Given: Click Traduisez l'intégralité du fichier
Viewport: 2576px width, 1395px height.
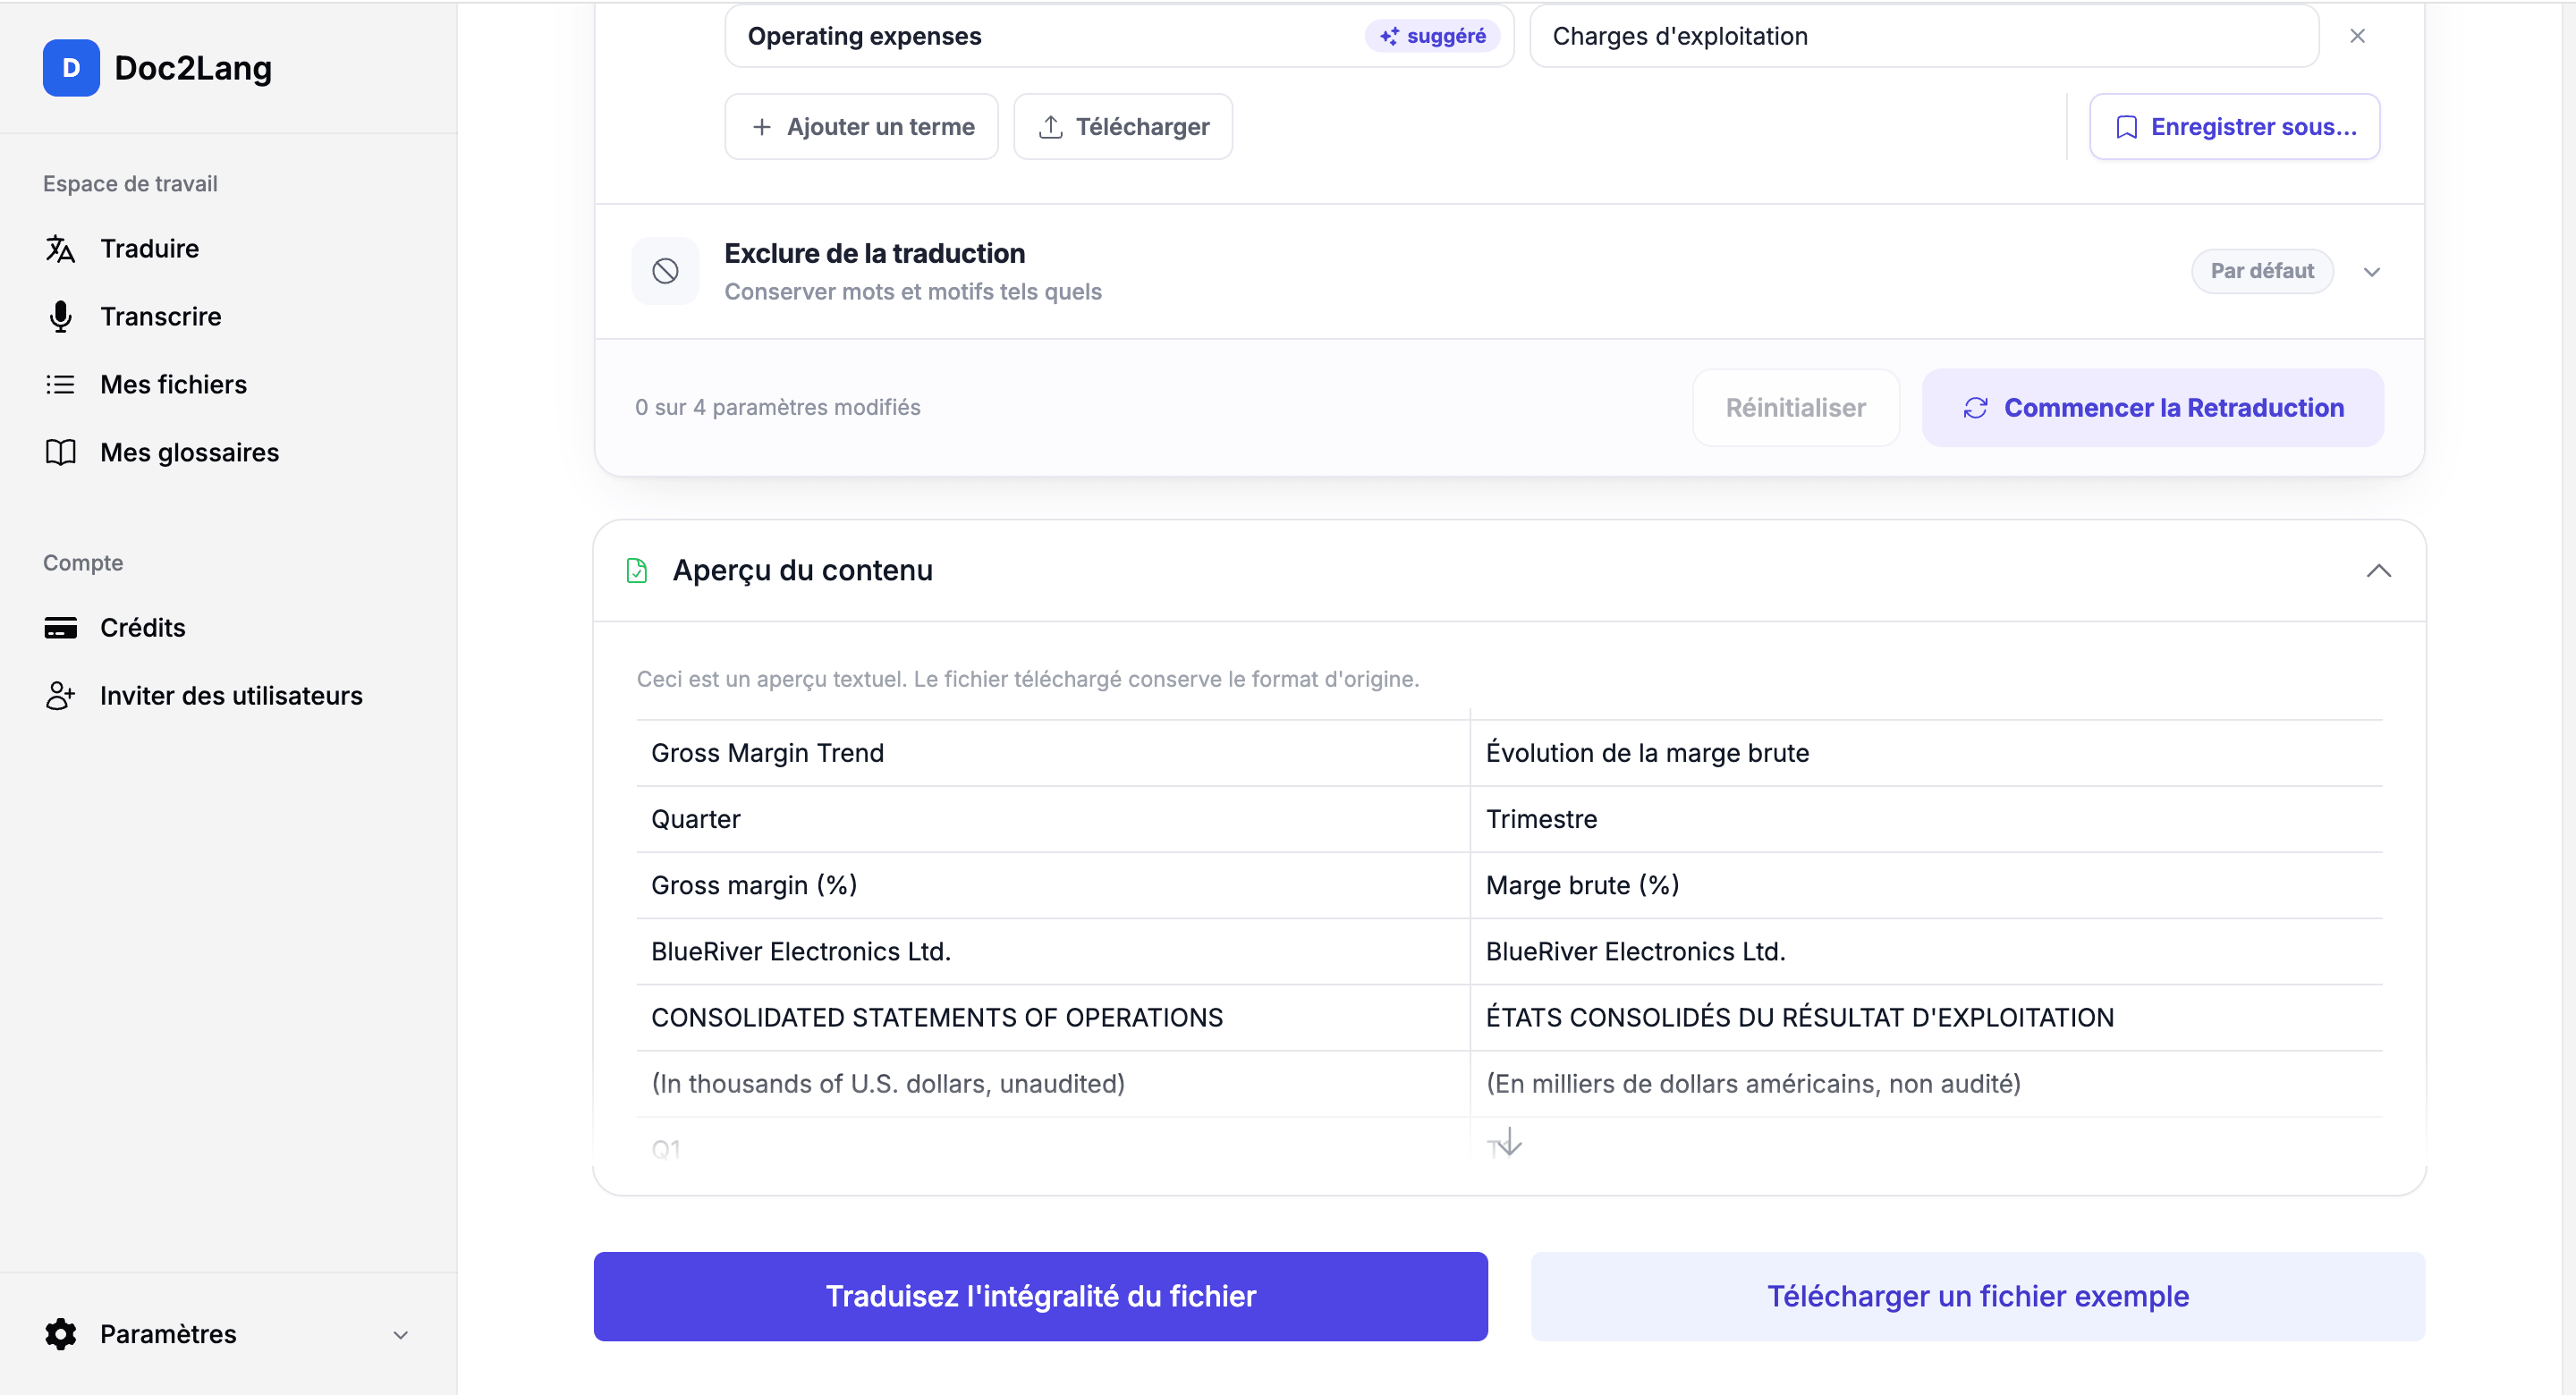Looking at the screenshot, I should click(1040, 1296).
